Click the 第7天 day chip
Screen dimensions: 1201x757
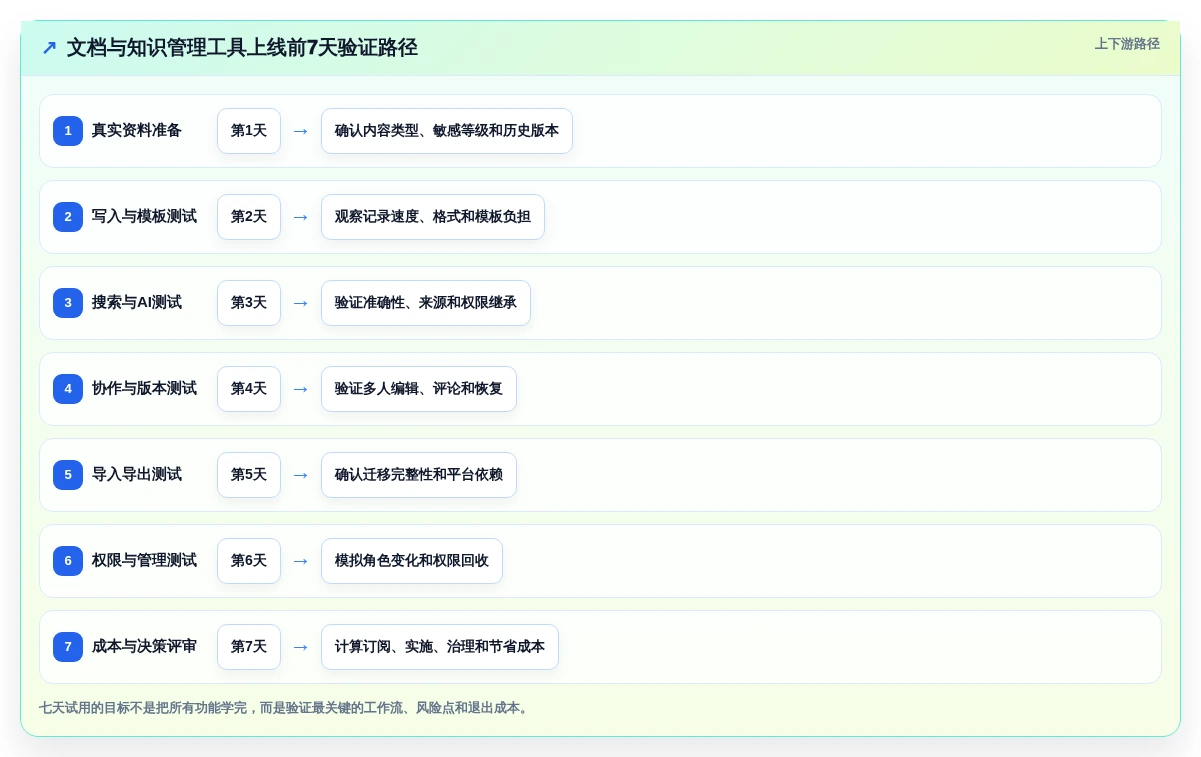point(249,647)
